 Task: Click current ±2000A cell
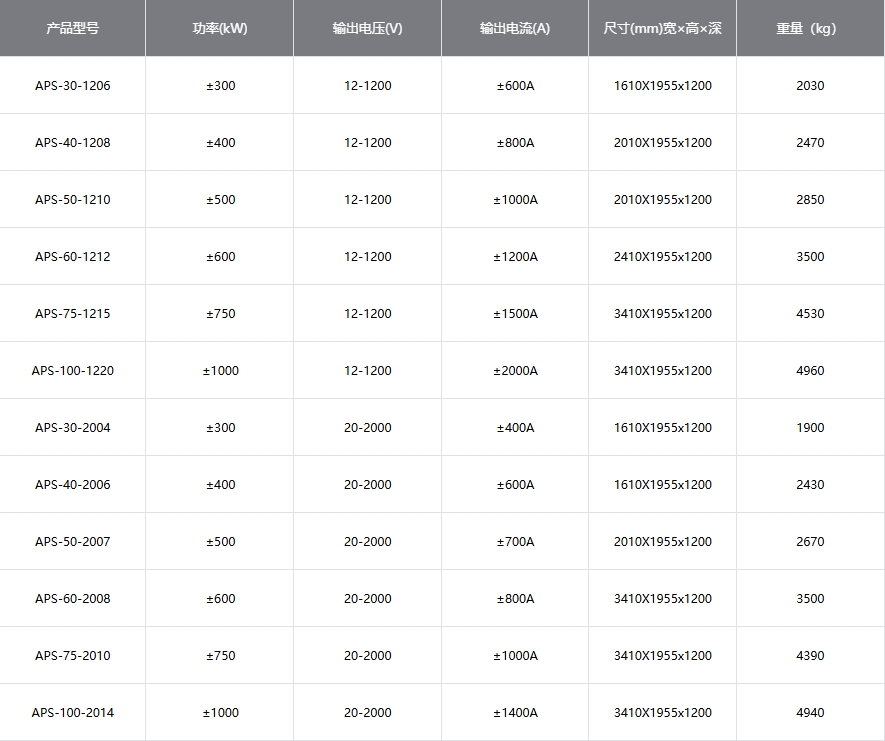click(515, 371)
